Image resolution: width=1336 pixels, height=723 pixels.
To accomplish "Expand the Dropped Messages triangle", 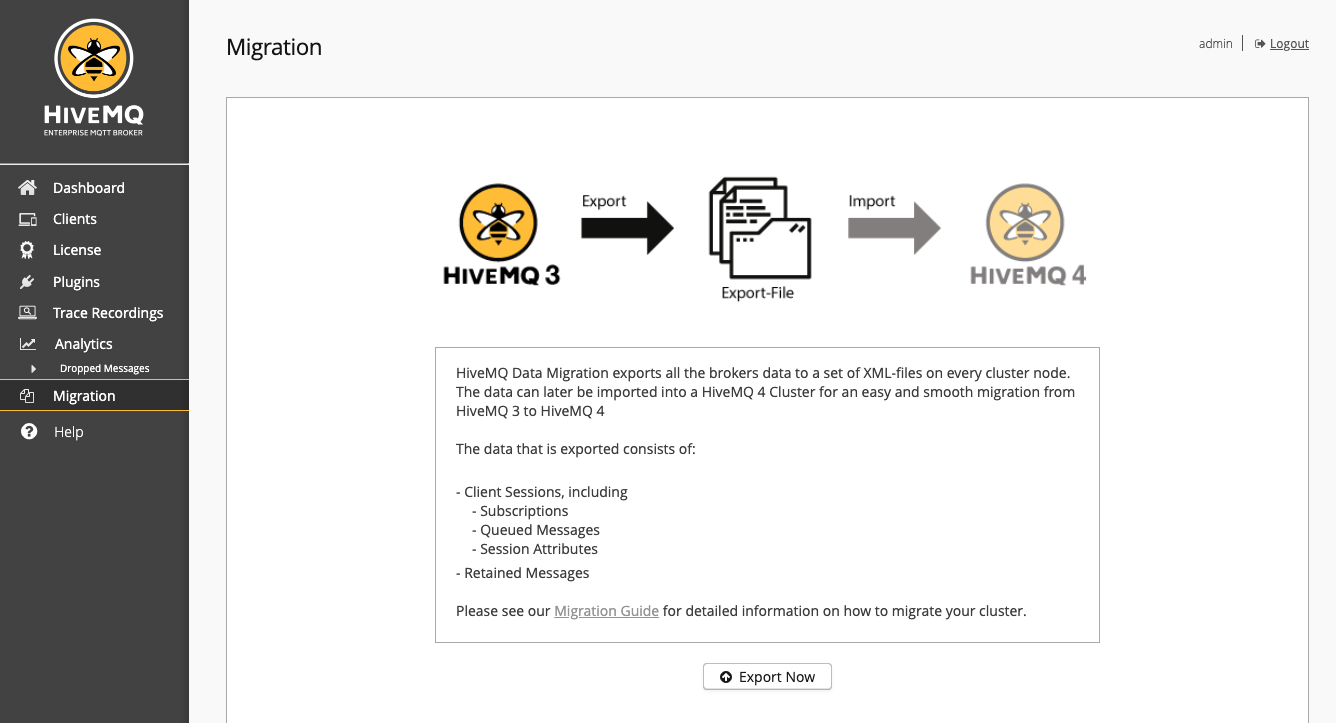I will (33, 369).
